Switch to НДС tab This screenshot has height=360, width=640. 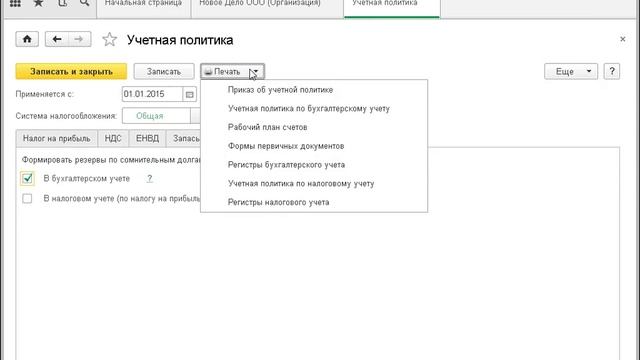tap(113, 139)
